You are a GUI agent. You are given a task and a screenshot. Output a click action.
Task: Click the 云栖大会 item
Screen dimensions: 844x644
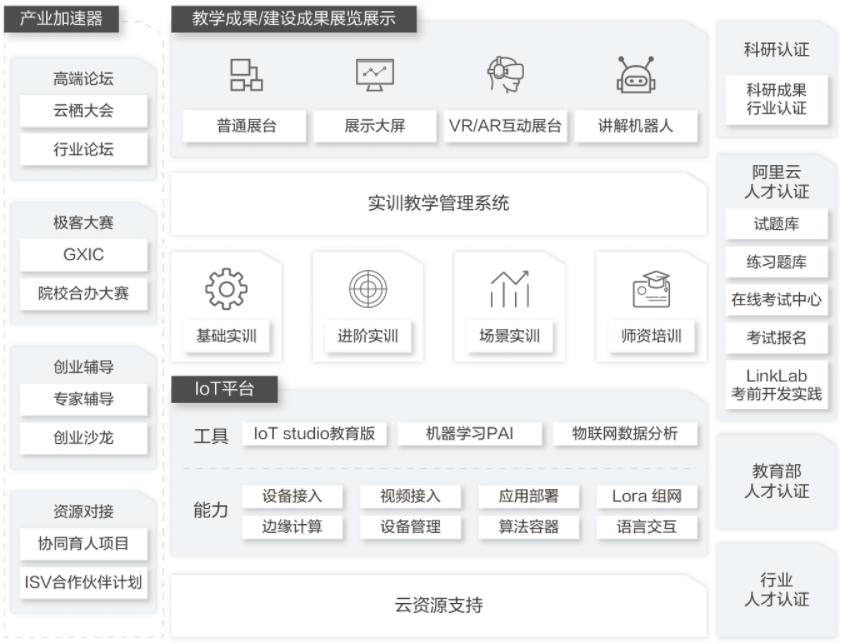pos(83,111)
